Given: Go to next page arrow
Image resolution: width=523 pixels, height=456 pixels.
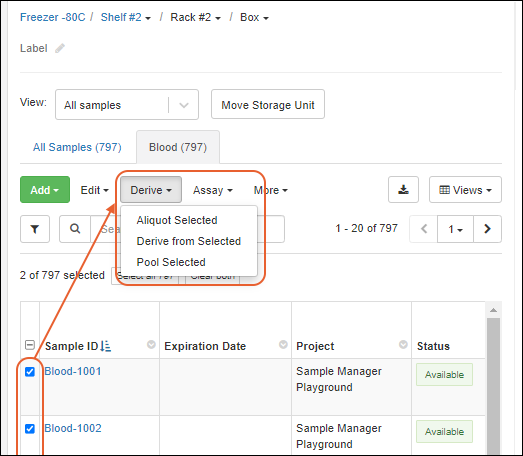Looking at the screenshot, I should click(487, 229).
